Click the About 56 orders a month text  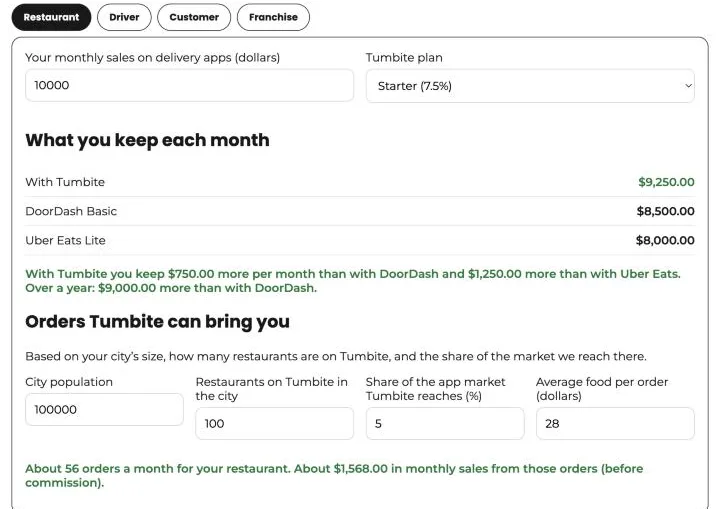point(334,475)
